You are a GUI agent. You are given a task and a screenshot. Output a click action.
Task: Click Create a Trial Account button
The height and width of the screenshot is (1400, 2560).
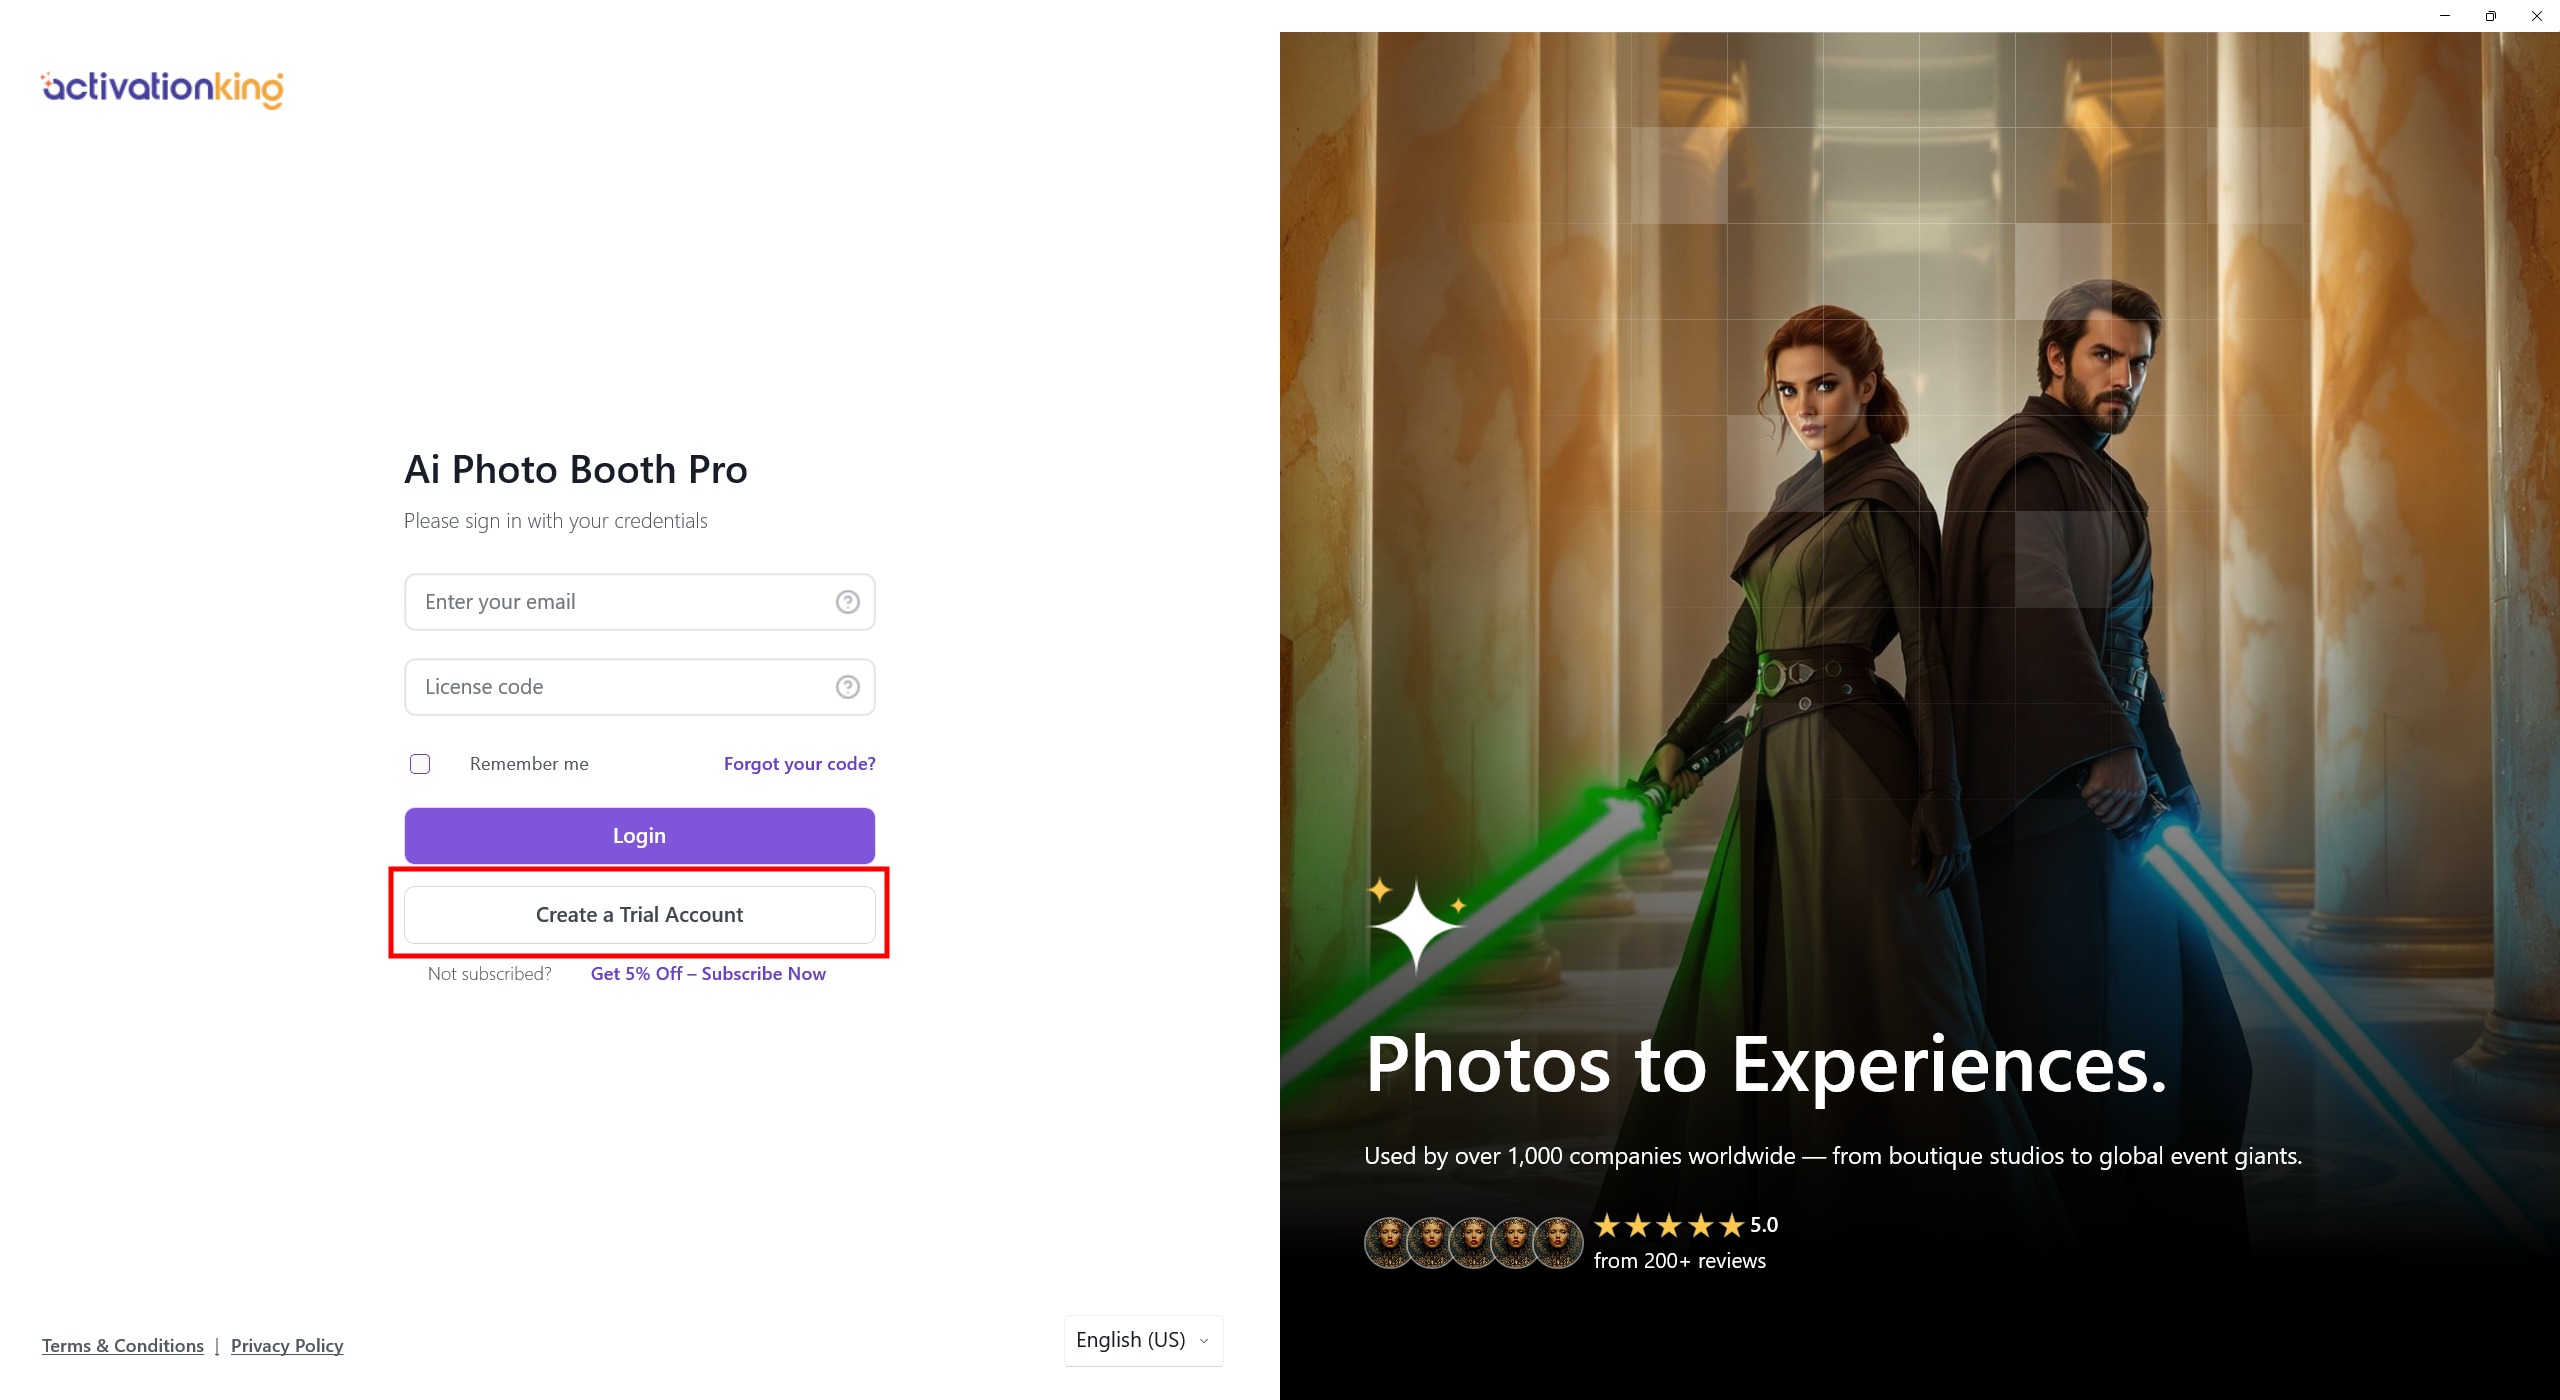click(639, 915)
